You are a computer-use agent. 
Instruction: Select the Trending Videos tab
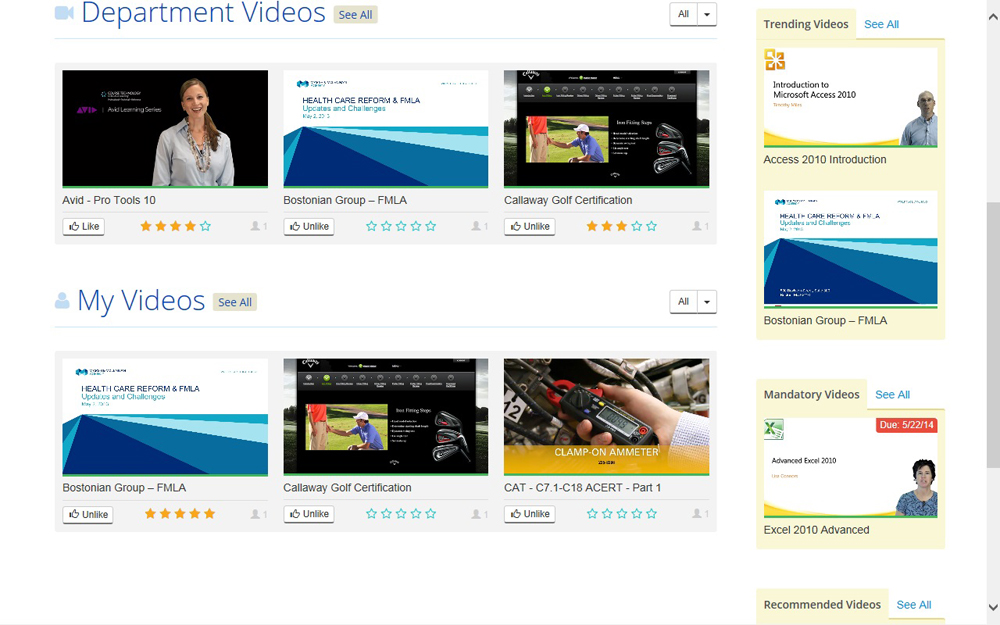point(806,24)
